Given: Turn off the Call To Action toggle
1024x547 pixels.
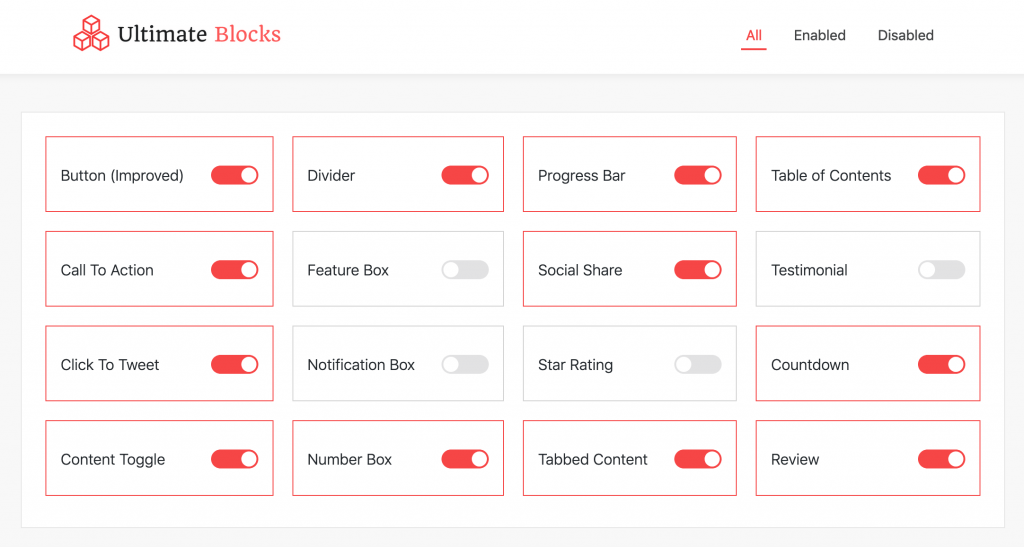Looking at the screenshot, I should [234, 270].
